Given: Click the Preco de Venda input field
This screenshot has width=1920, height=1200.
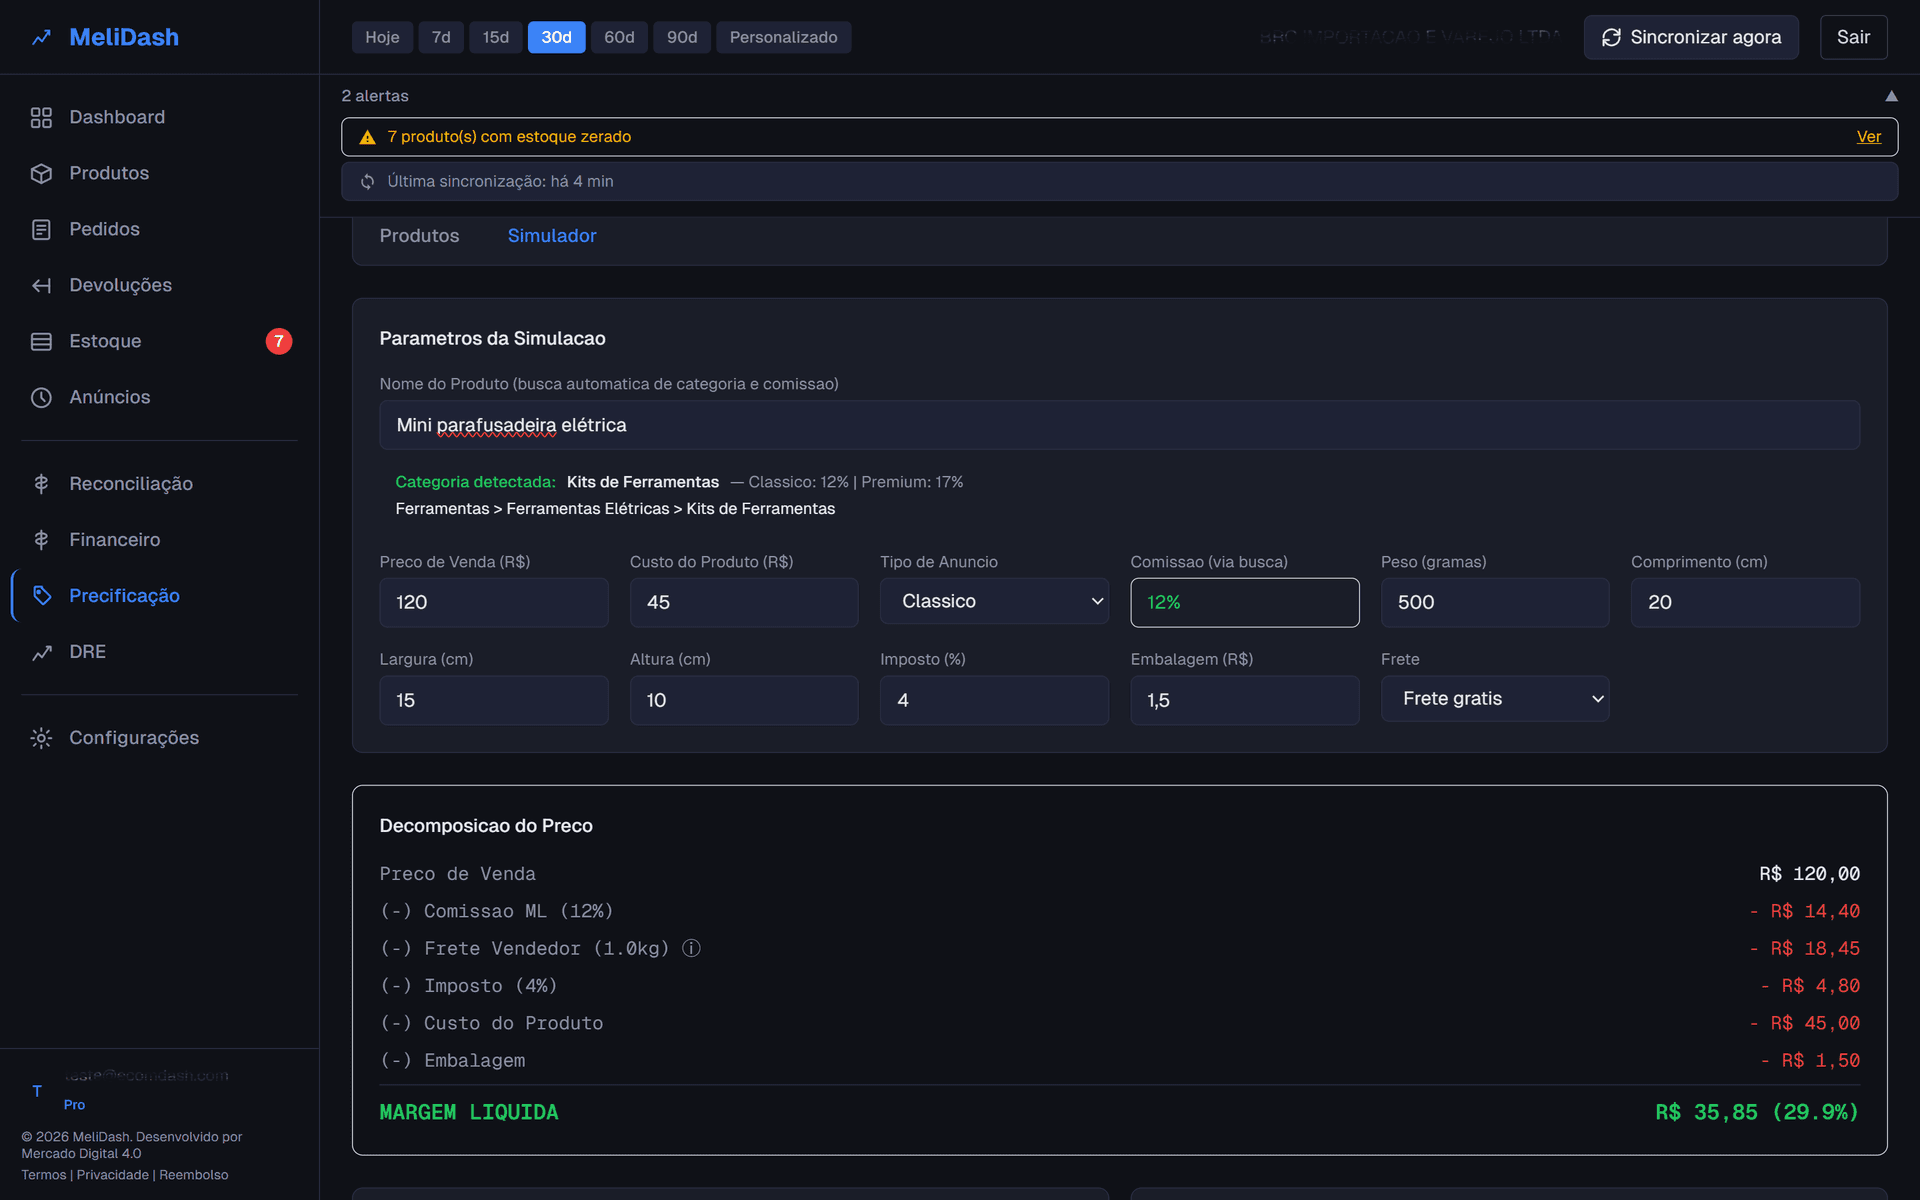Looking at the screenshot, I should 493,602.
